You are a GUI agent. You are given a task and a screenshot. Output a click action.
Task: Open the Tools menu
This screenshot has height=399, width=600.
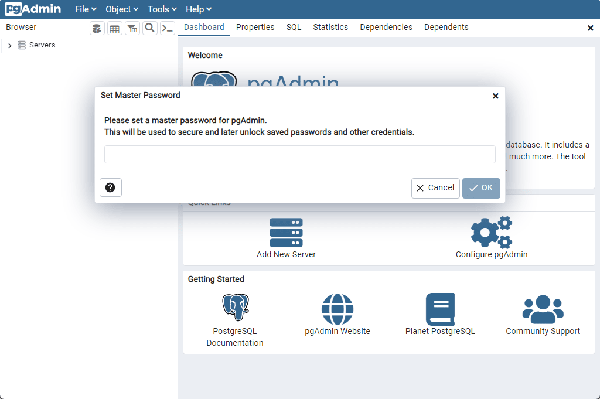tap(162, 9)
